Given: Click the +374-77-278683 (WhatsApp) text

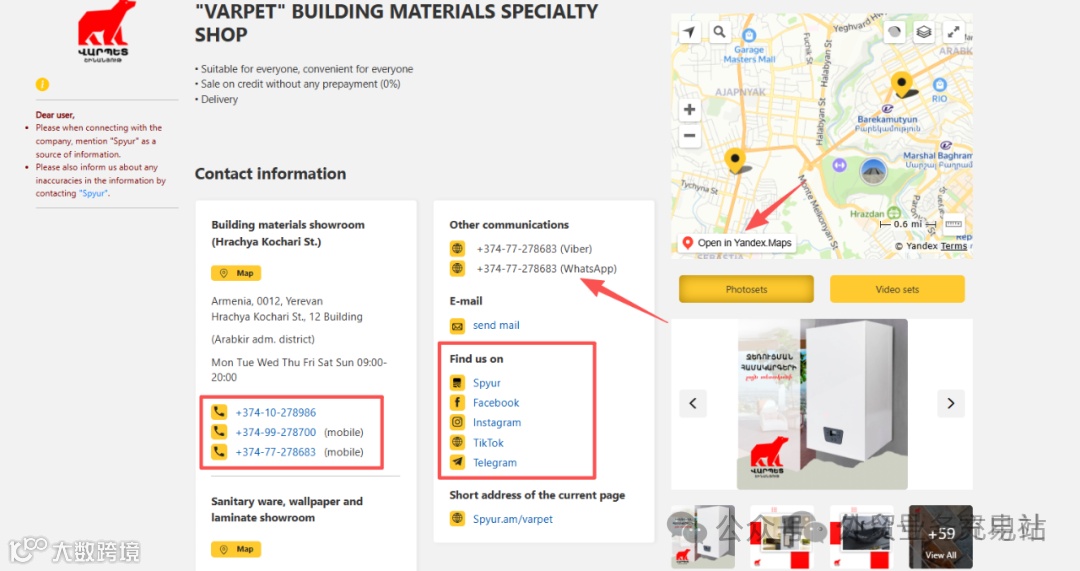Looking at the screenshot, I should (546, 269).
